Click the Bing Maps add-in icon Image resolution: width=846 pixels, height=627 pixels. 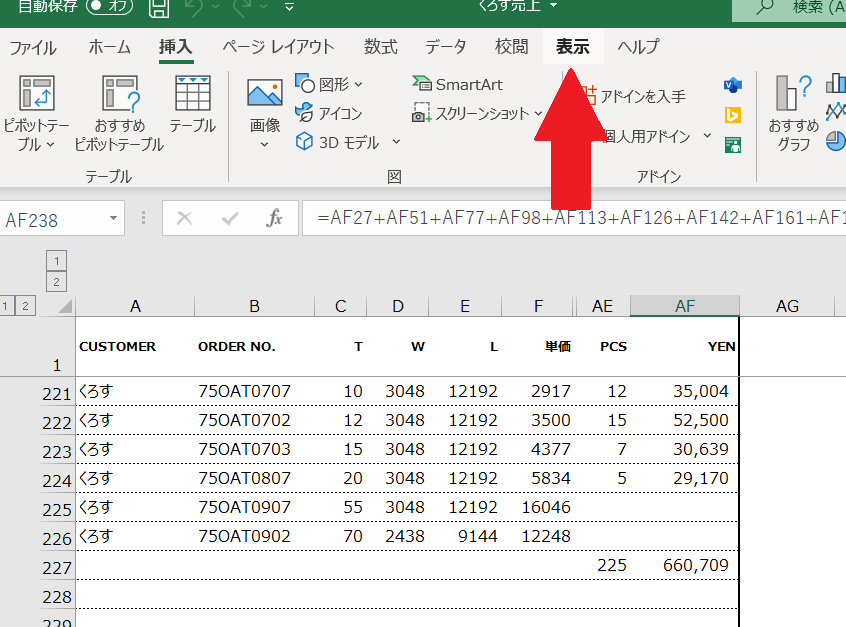(x=733, y=115)
